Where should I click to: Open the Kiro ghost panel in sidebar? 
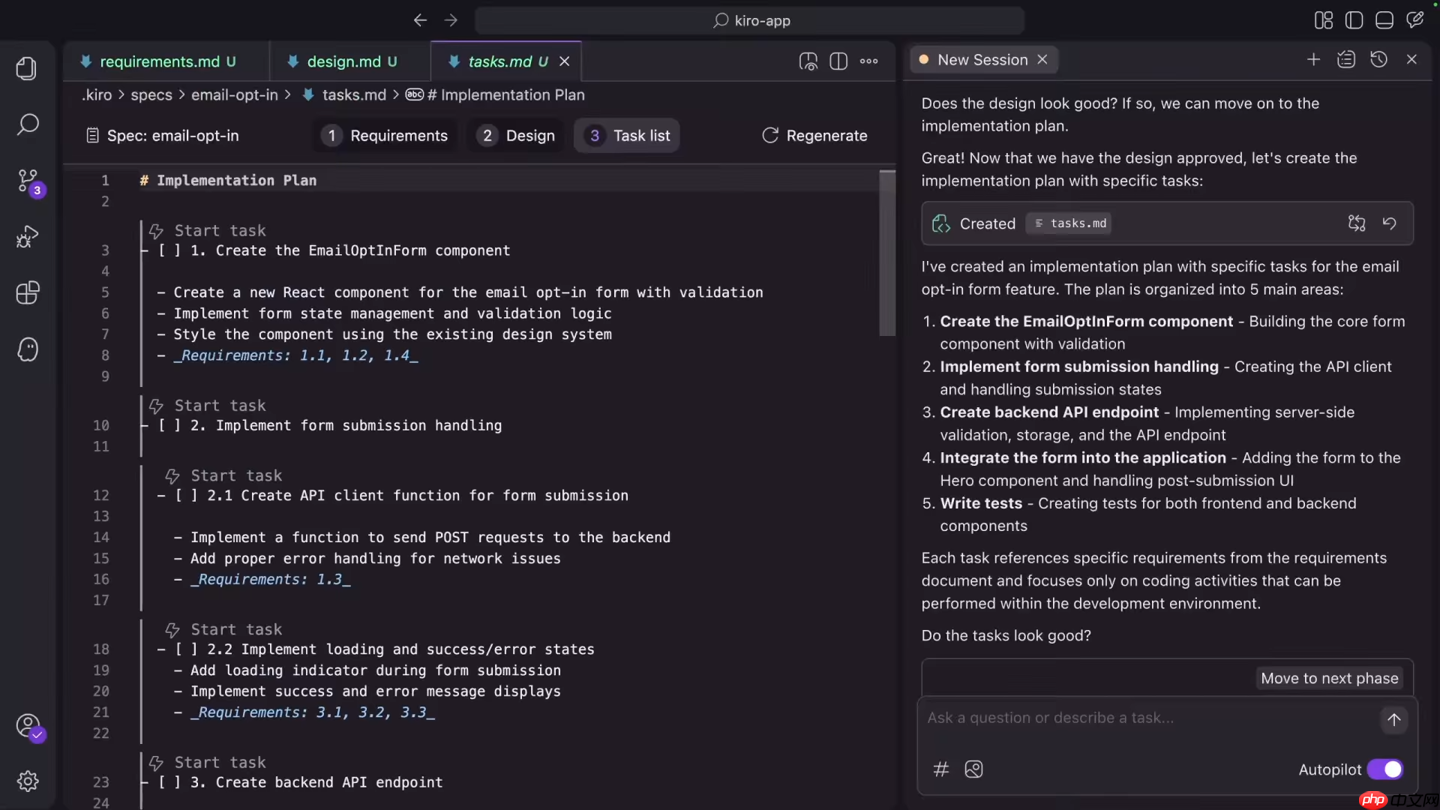click(x=27, y=349)
